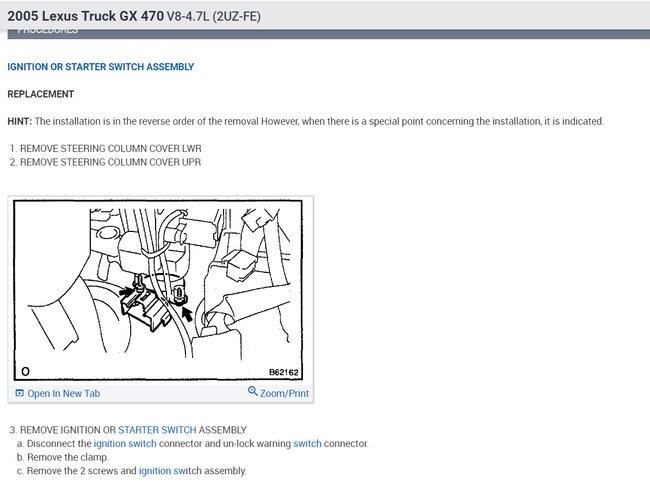Click the Open In New Tab icon
This screenshot has width=650, height=496.
click(19, 393)
